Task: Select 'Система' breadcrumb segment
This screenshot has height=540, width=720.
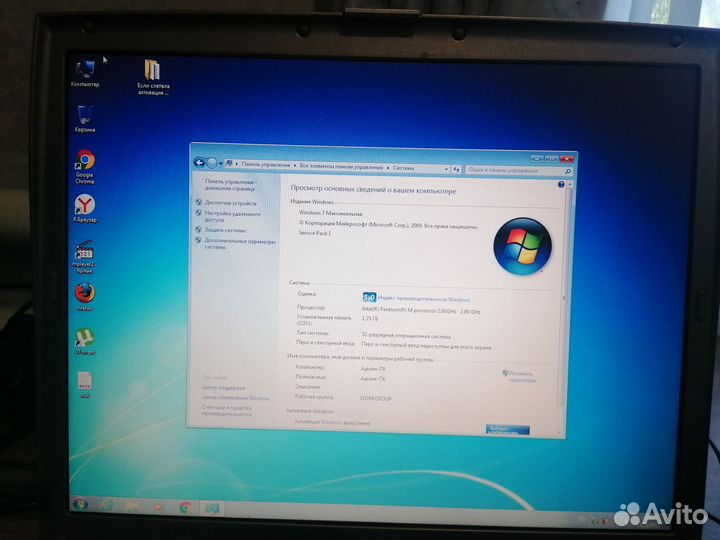Action: point(403,168)
